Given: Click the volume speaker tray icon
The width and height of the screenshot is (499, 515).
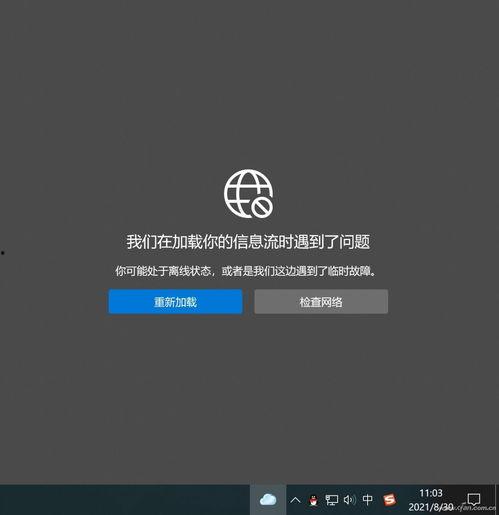Looking at the screenshot, I should [x=349, y=500].
